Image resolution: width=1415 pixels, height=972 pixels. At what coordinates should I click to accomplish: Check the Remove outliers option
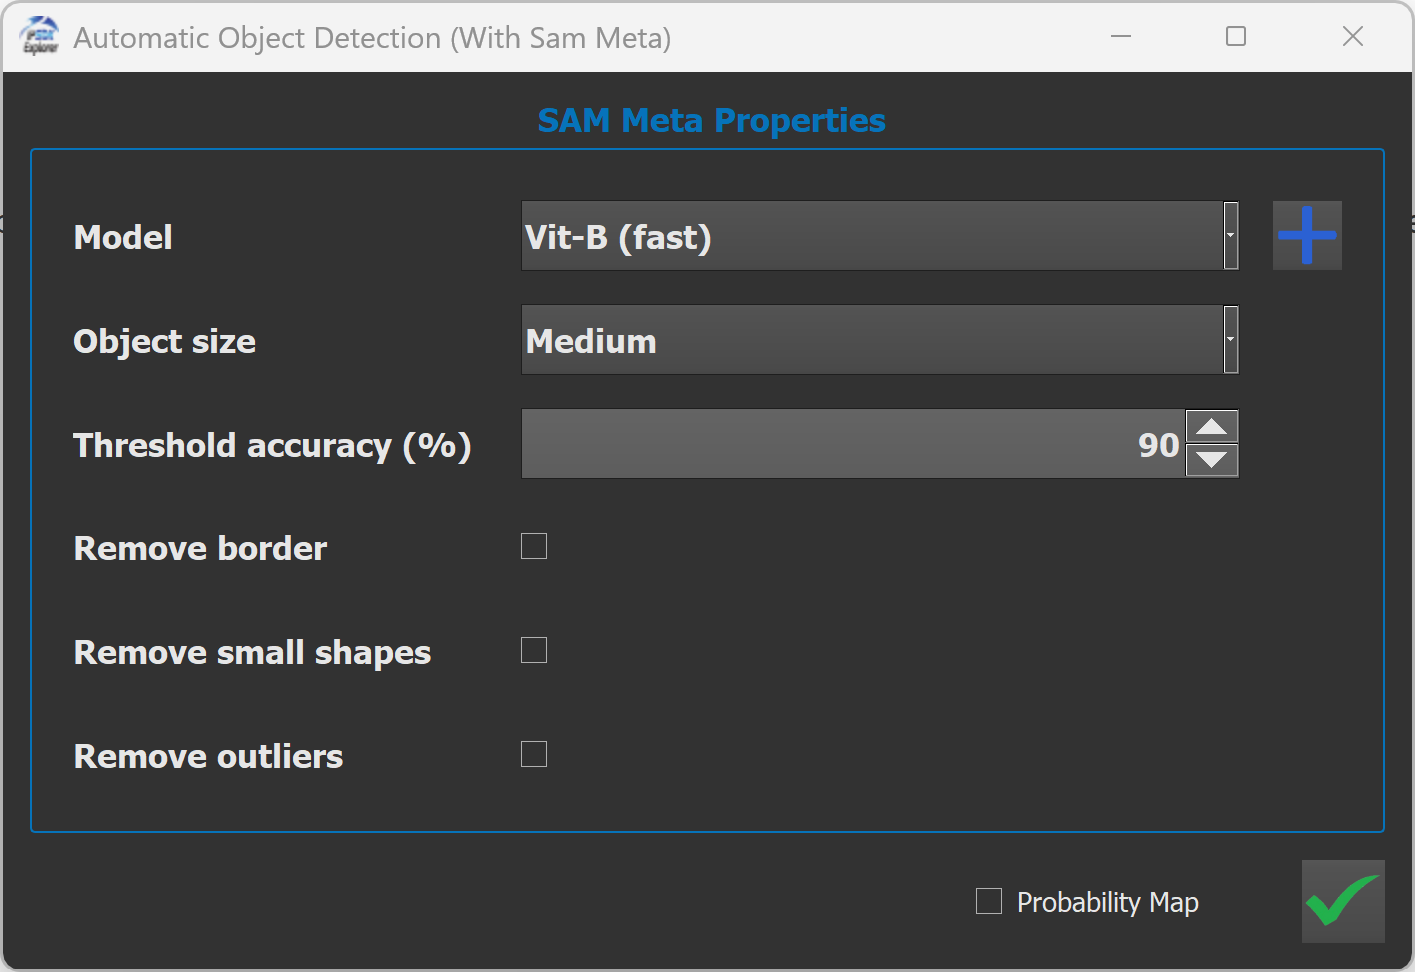[534, 754]
